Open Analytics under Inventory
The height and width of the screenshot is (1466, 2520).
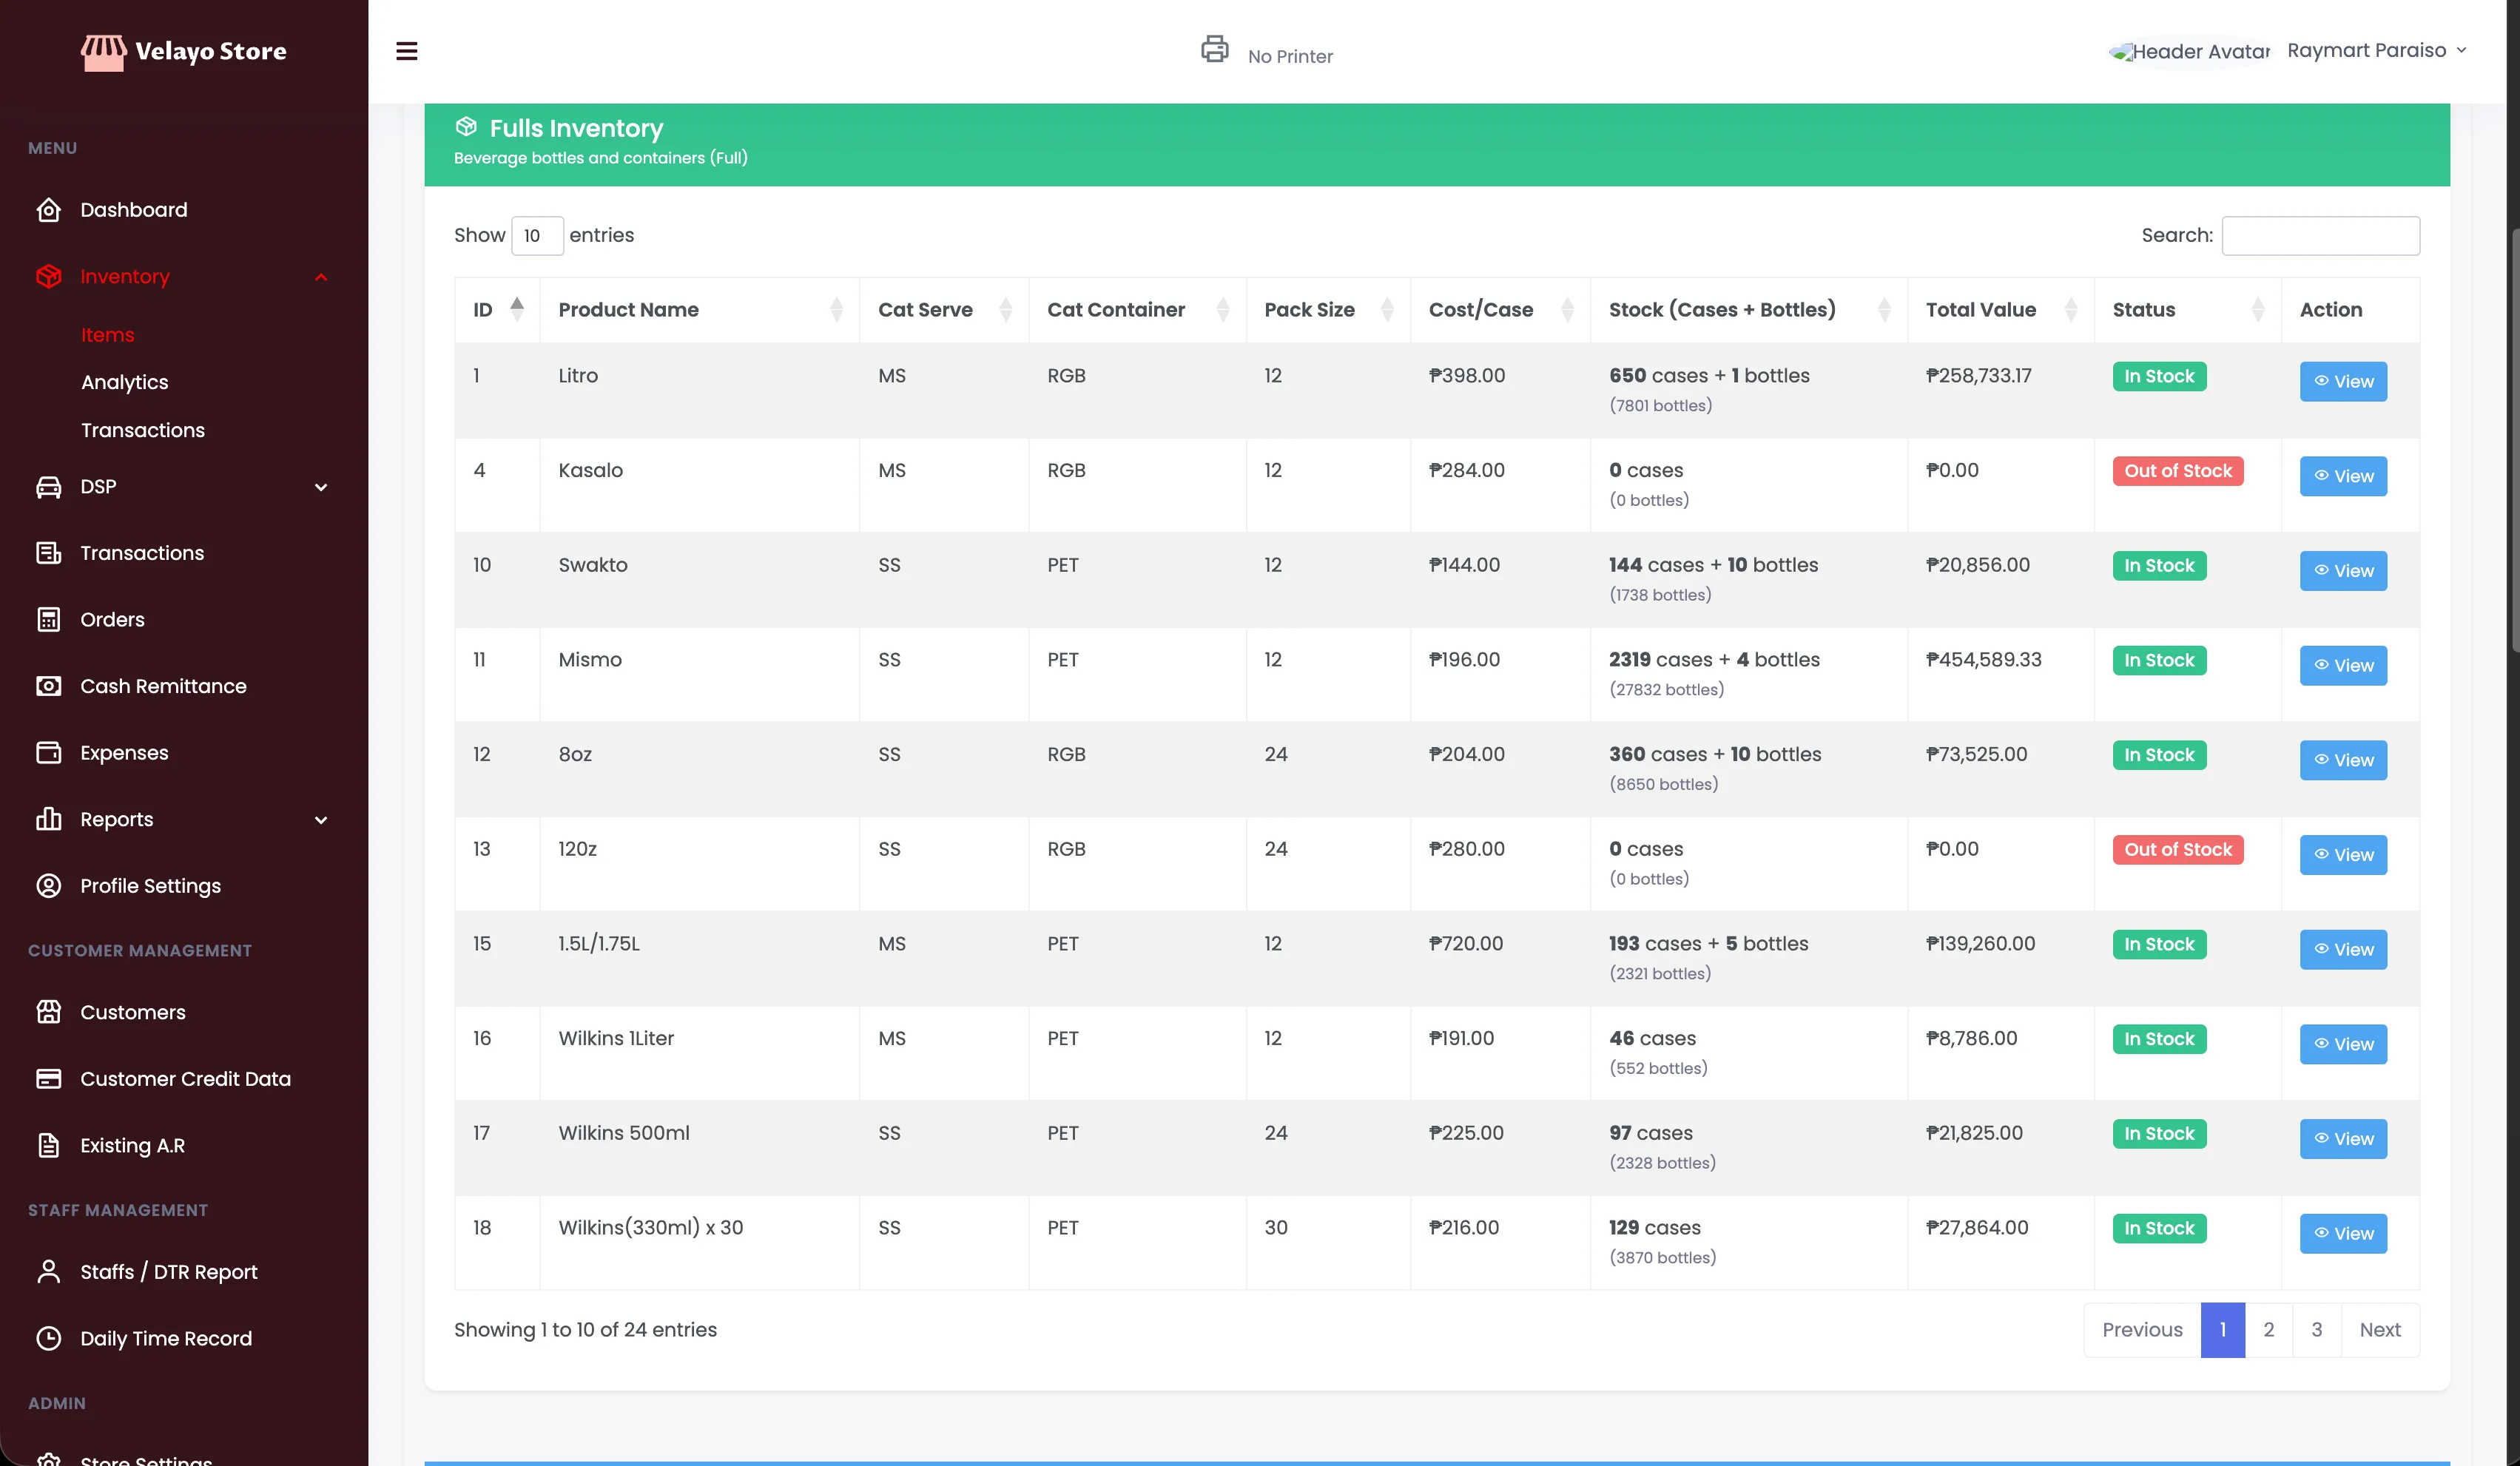(124, 382)
